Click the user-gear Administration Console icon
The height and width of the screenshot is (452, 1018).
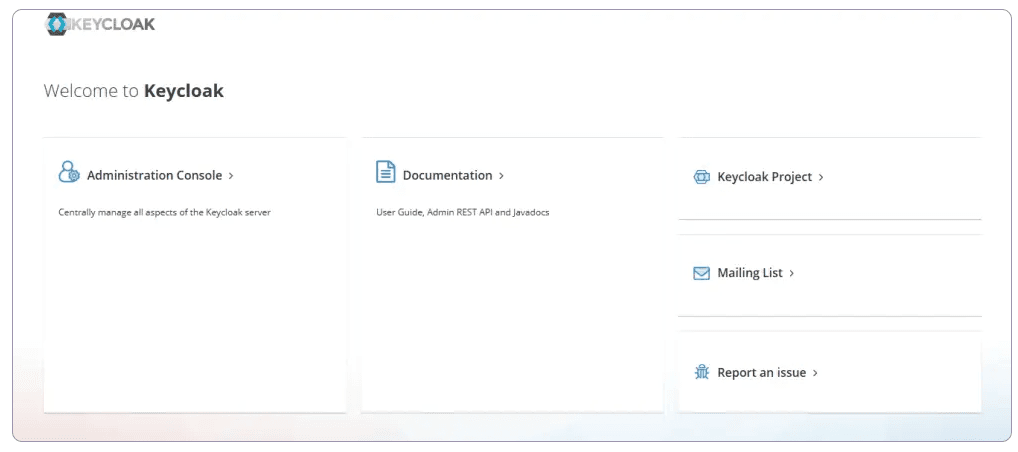click(68, 173)
